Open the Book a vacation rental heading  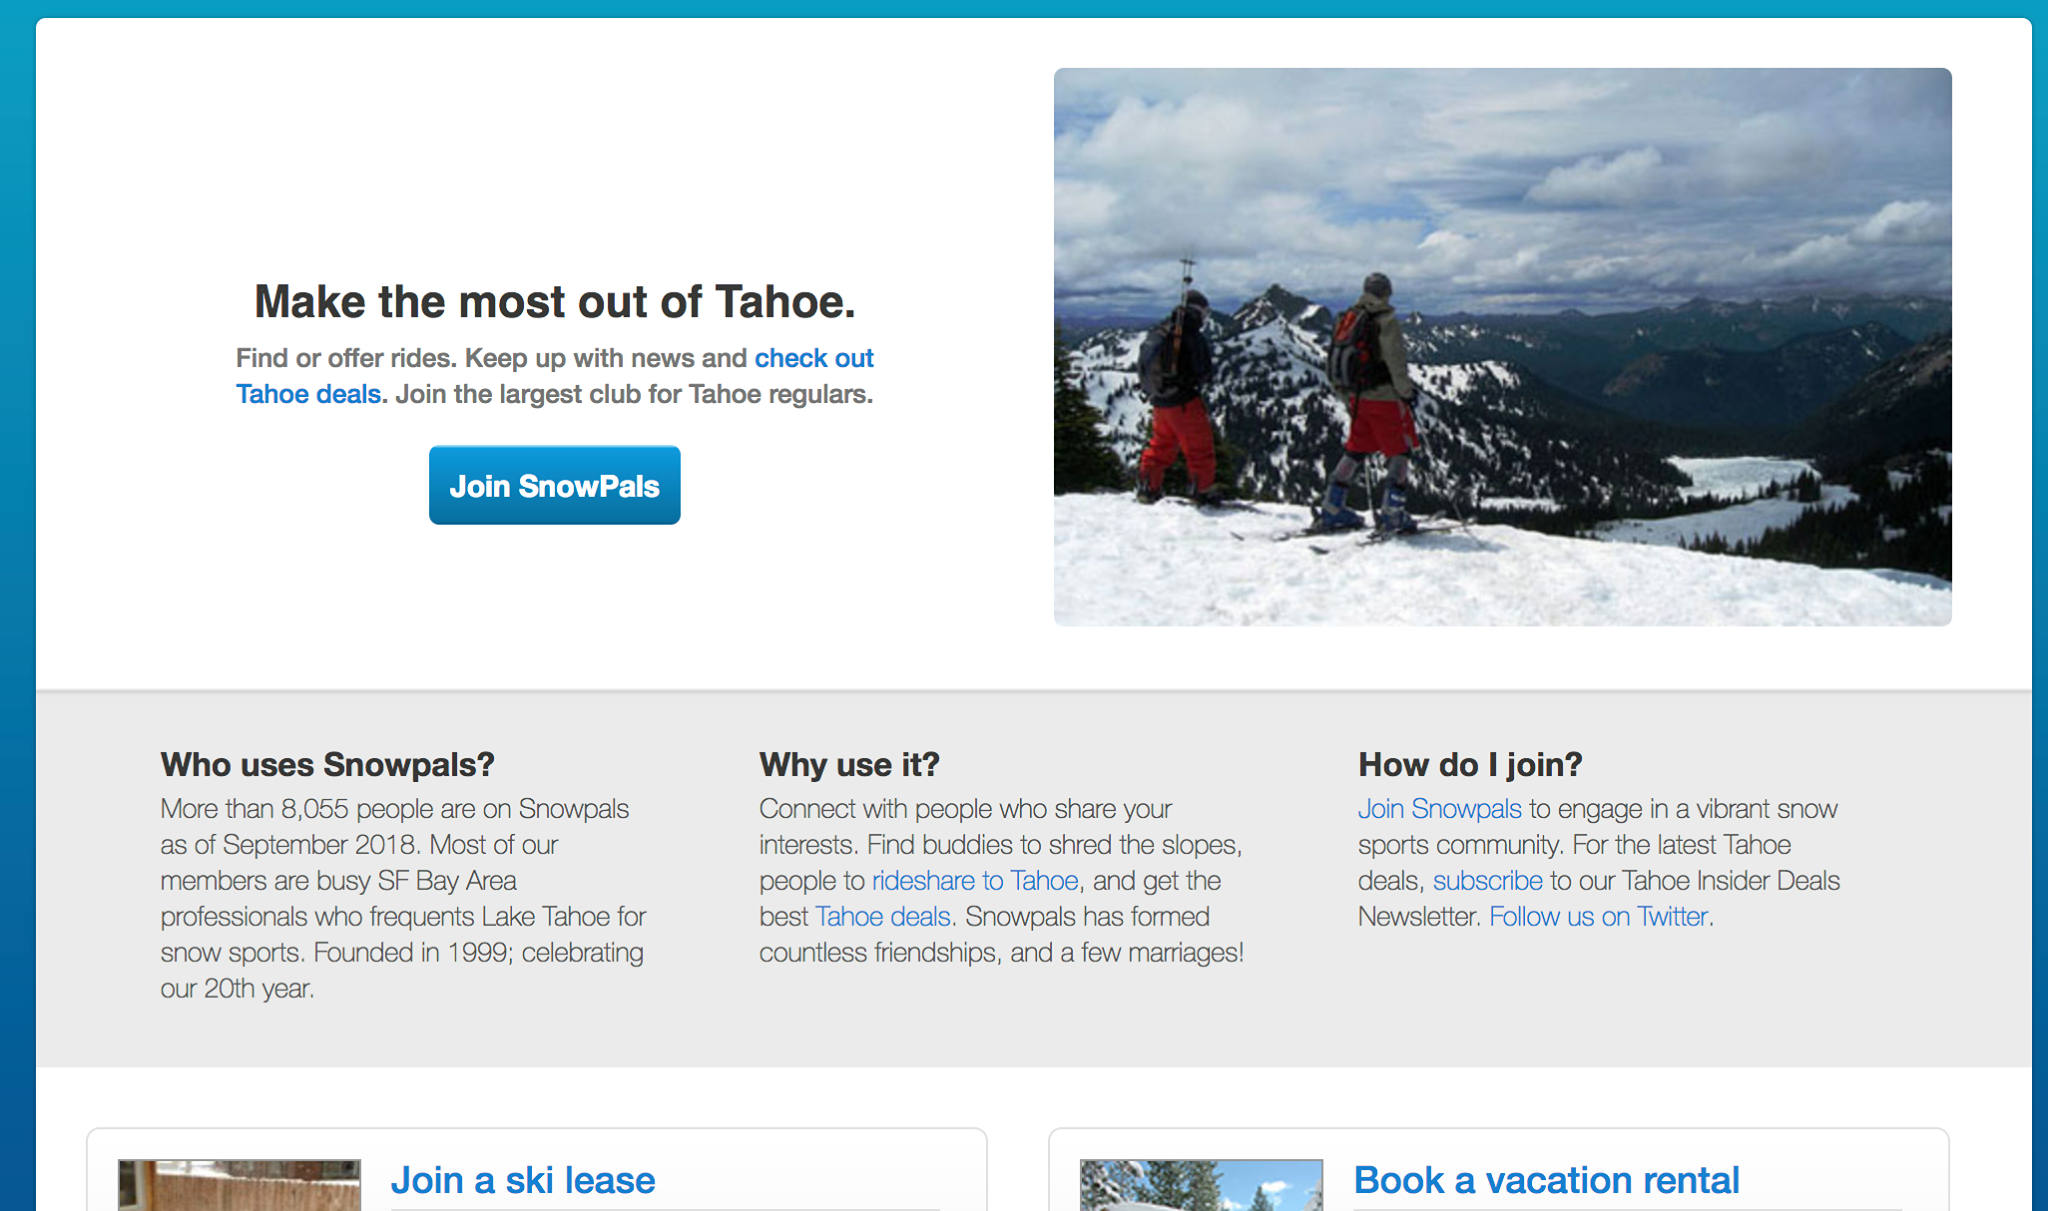[1546, 1180]
